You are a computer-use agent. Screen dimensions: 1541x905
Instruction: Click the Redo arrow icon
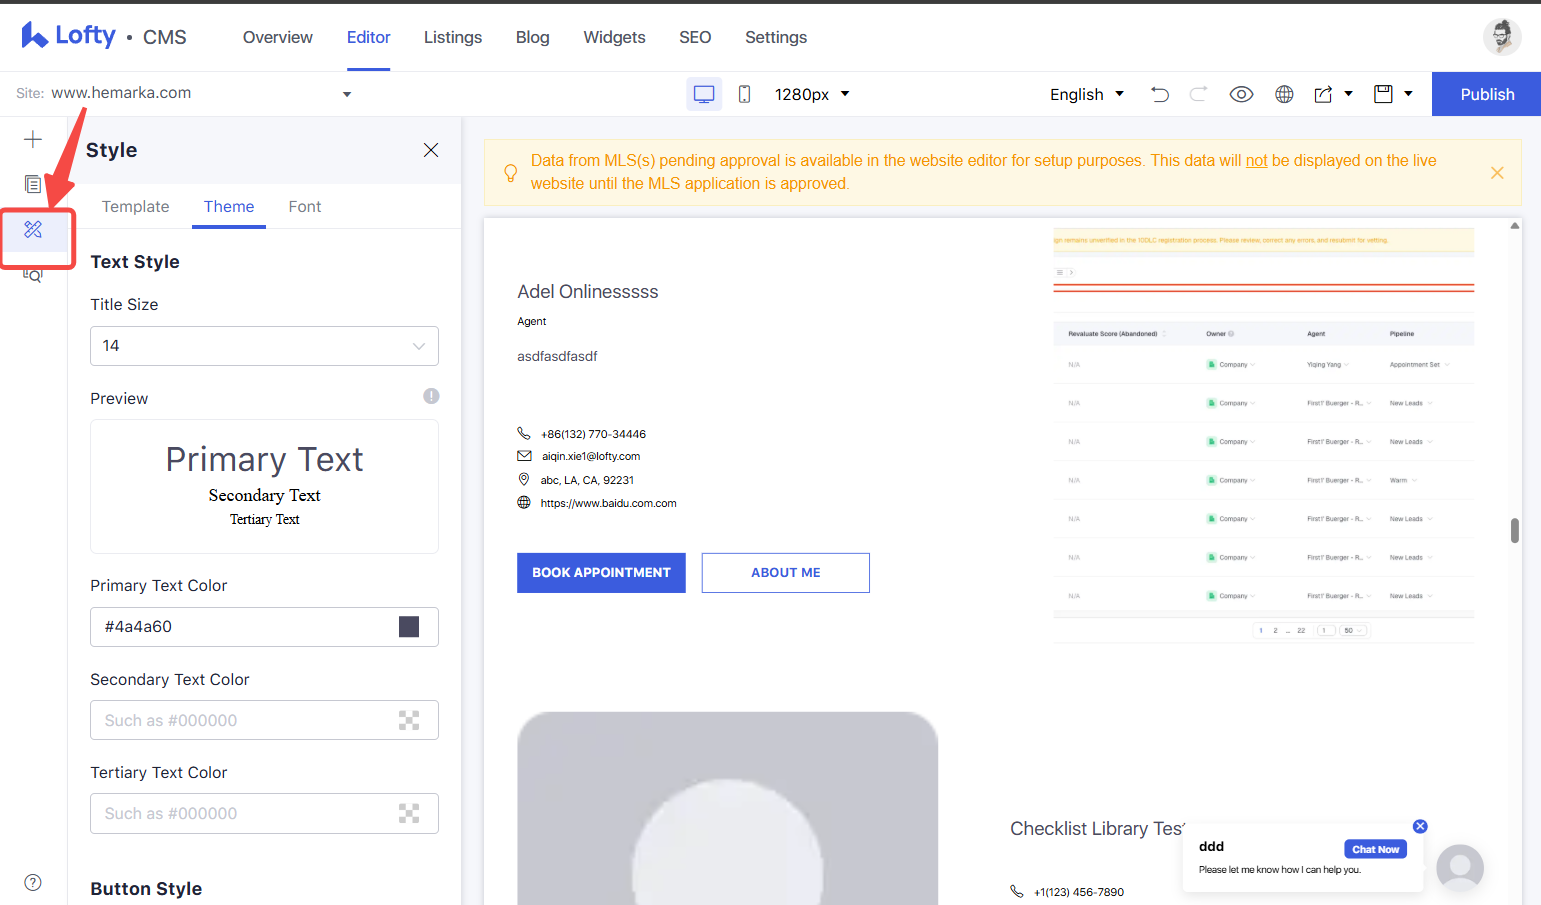[x=1198, y=94]
